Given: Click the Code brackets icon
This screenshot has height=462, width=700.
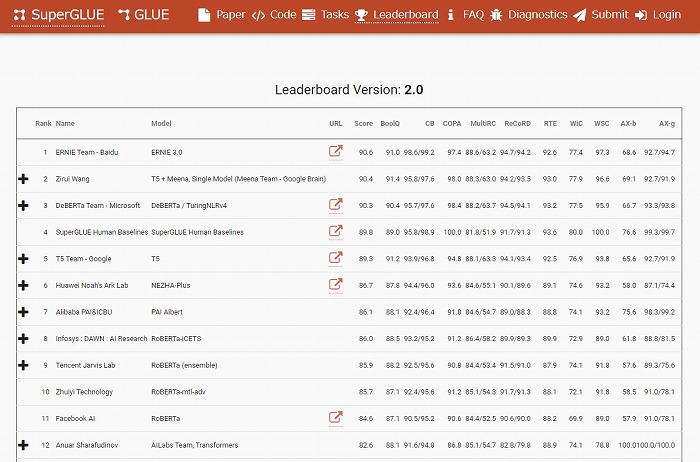Looking at the screenshot, I should point(258,16).
